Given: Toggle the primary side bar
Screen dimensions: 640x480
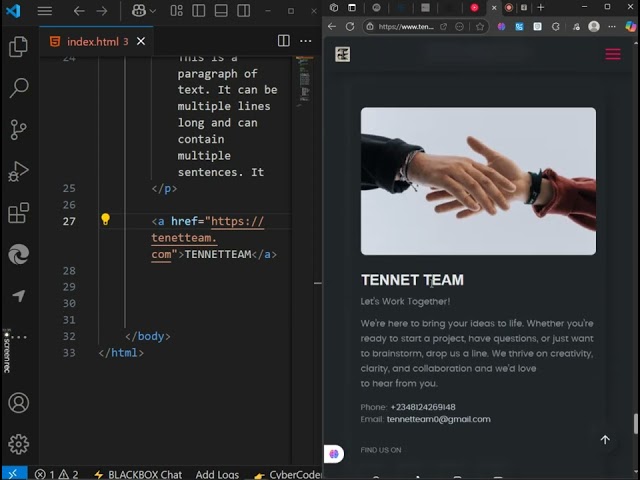Looking at the screenshot, I should (199, 11).
